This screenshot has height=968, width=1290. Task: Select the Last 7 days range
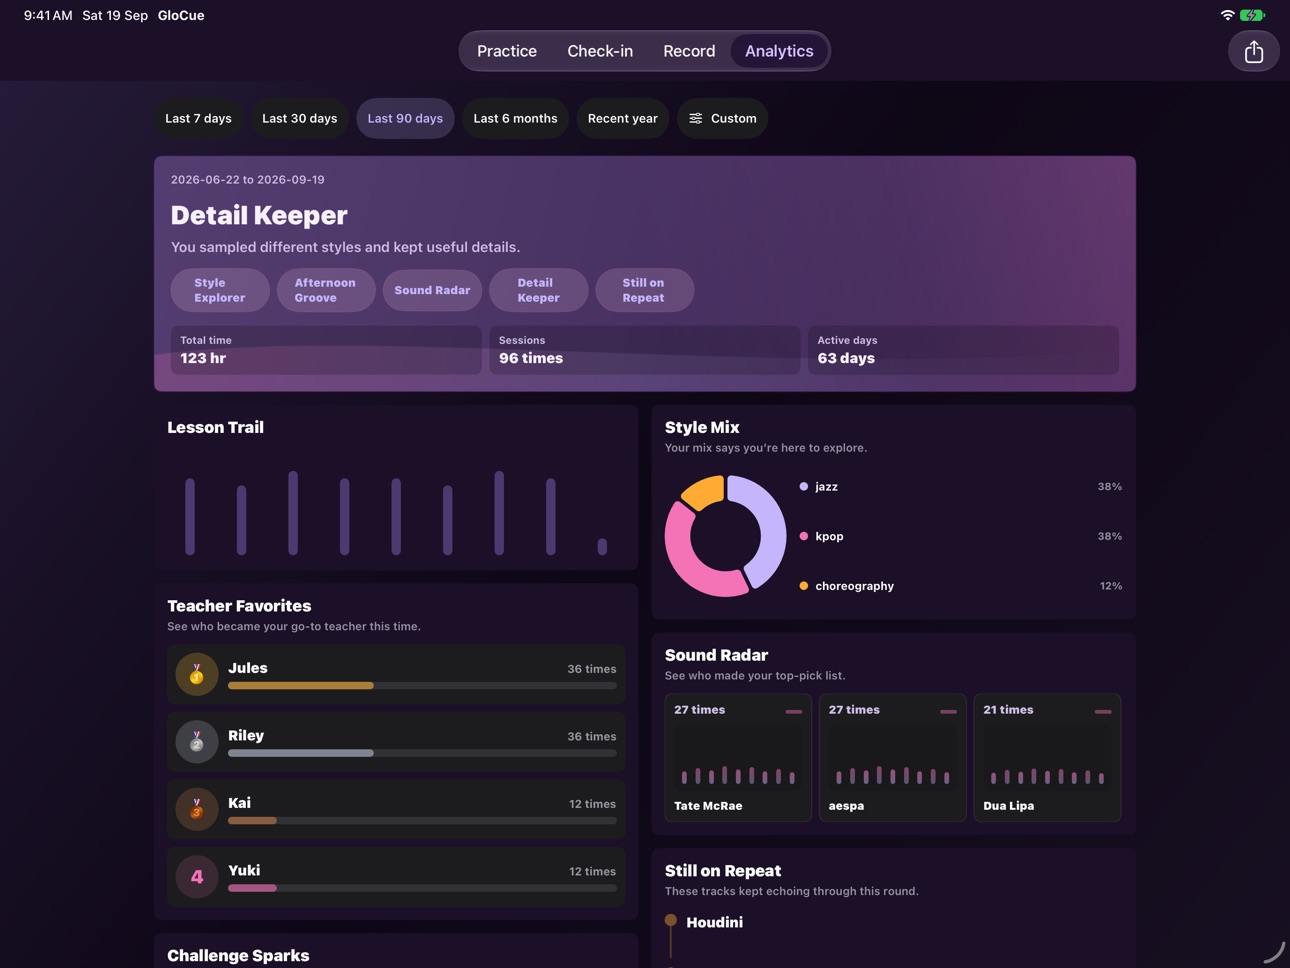198,118
